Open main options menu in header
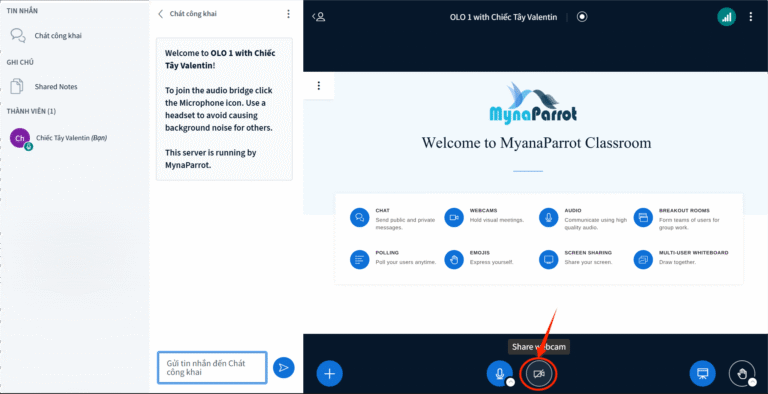This screenshot has width=768, height=394. 750,17
